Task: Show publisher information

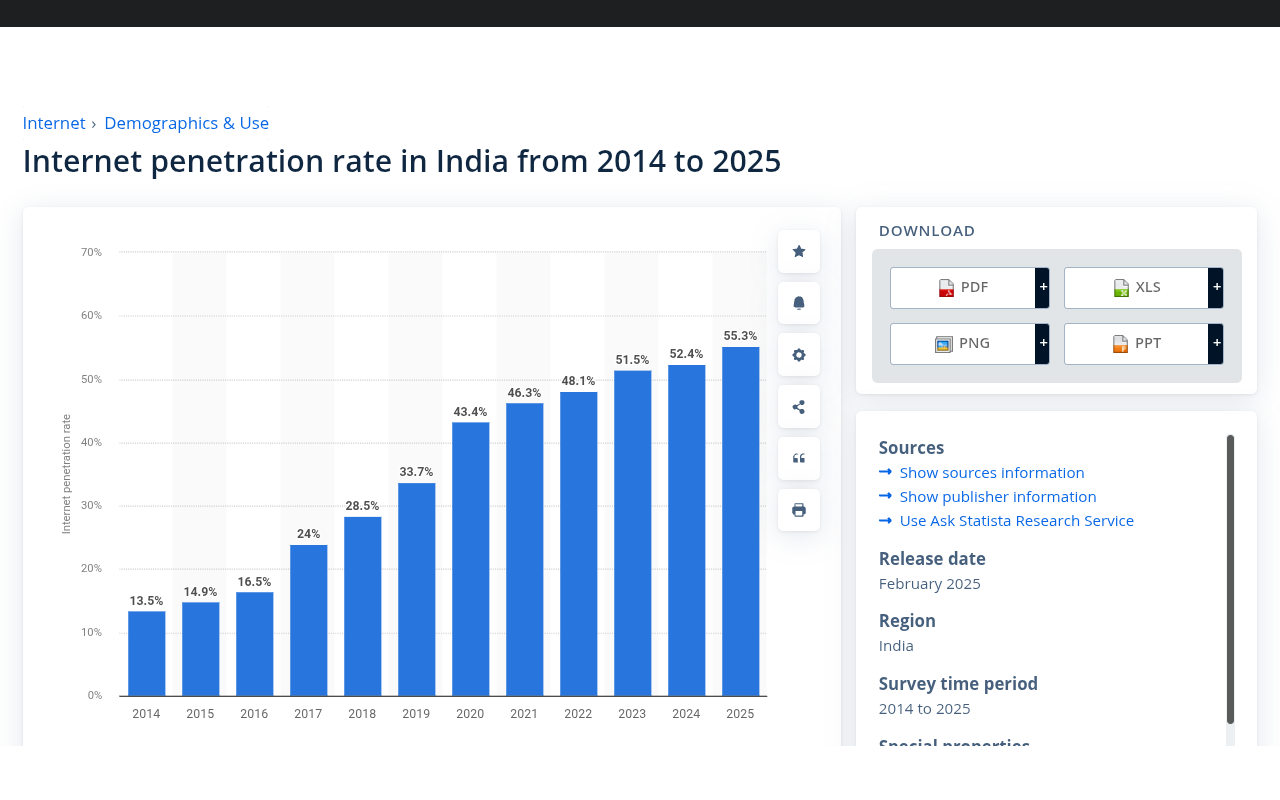Action: 998,496
